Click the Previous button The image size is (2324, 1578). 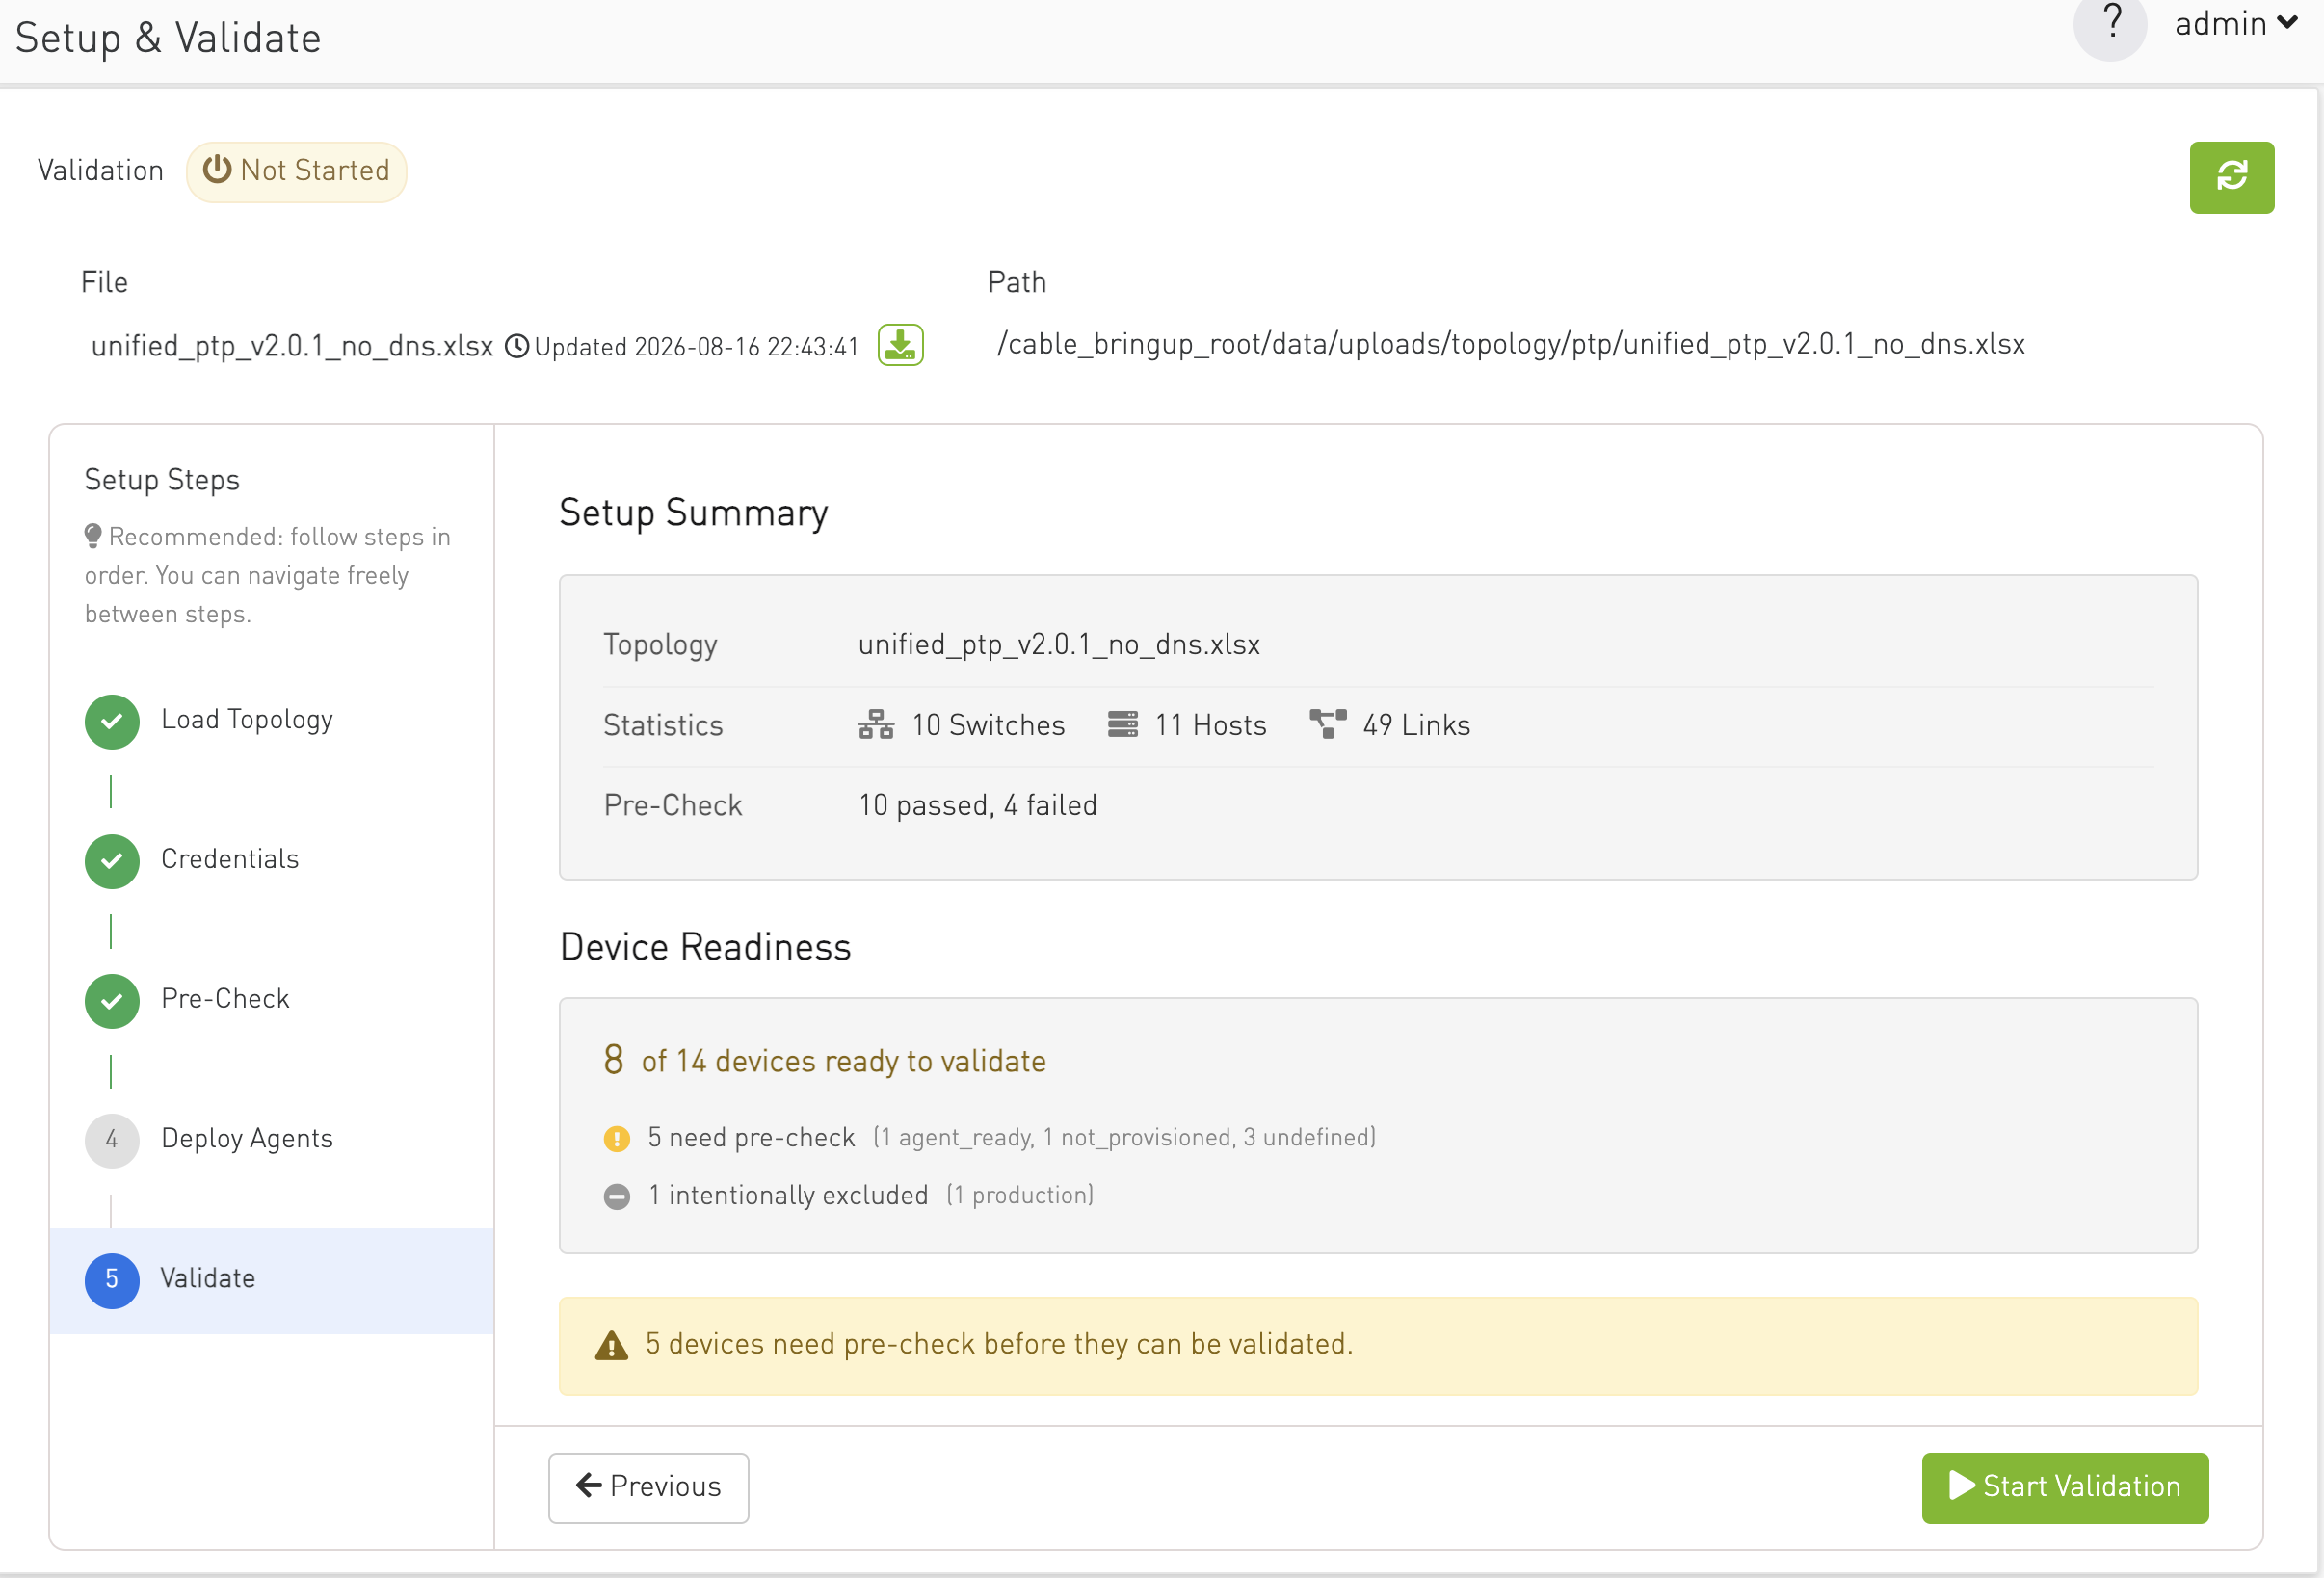click(648, 1487)
